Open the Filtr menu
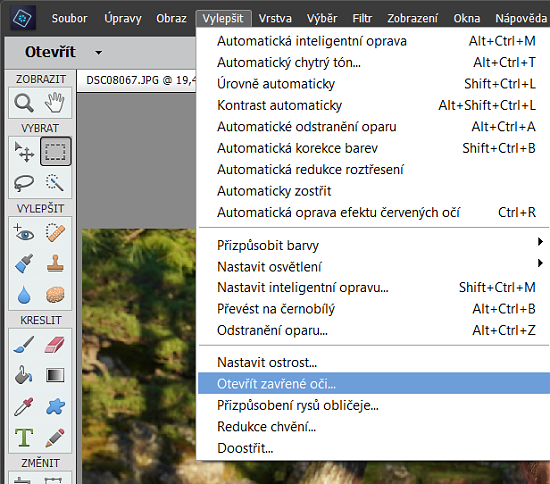This screenshot has height=484, width=550. pyautogui.click(x=362, y=18)
